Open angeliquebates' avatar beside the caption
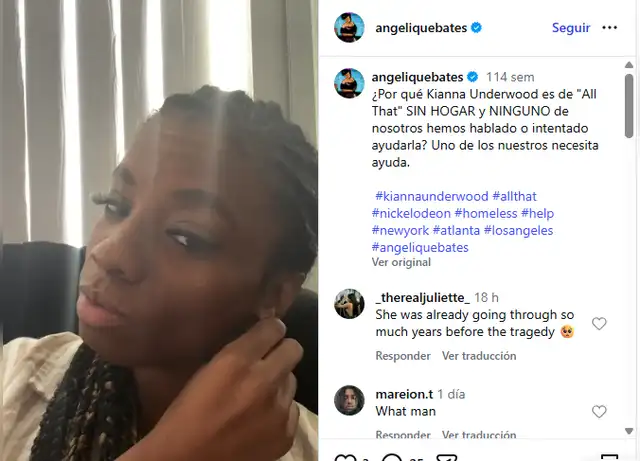Screen dimensions: 640x461 coord(349,83)
